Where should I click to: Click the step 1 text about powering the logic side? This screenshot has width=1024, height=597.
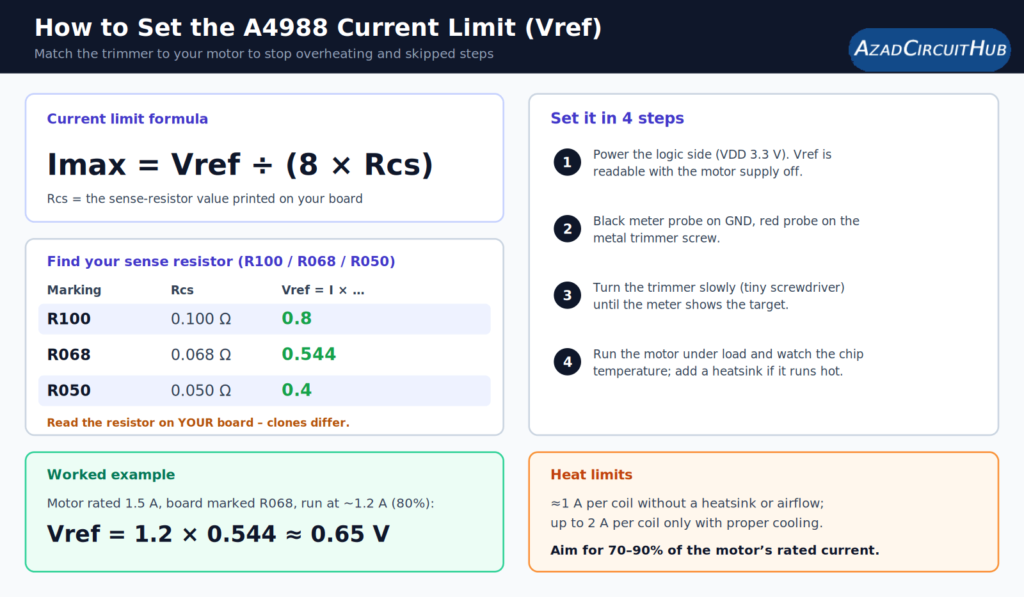click(x=712, y=163)
